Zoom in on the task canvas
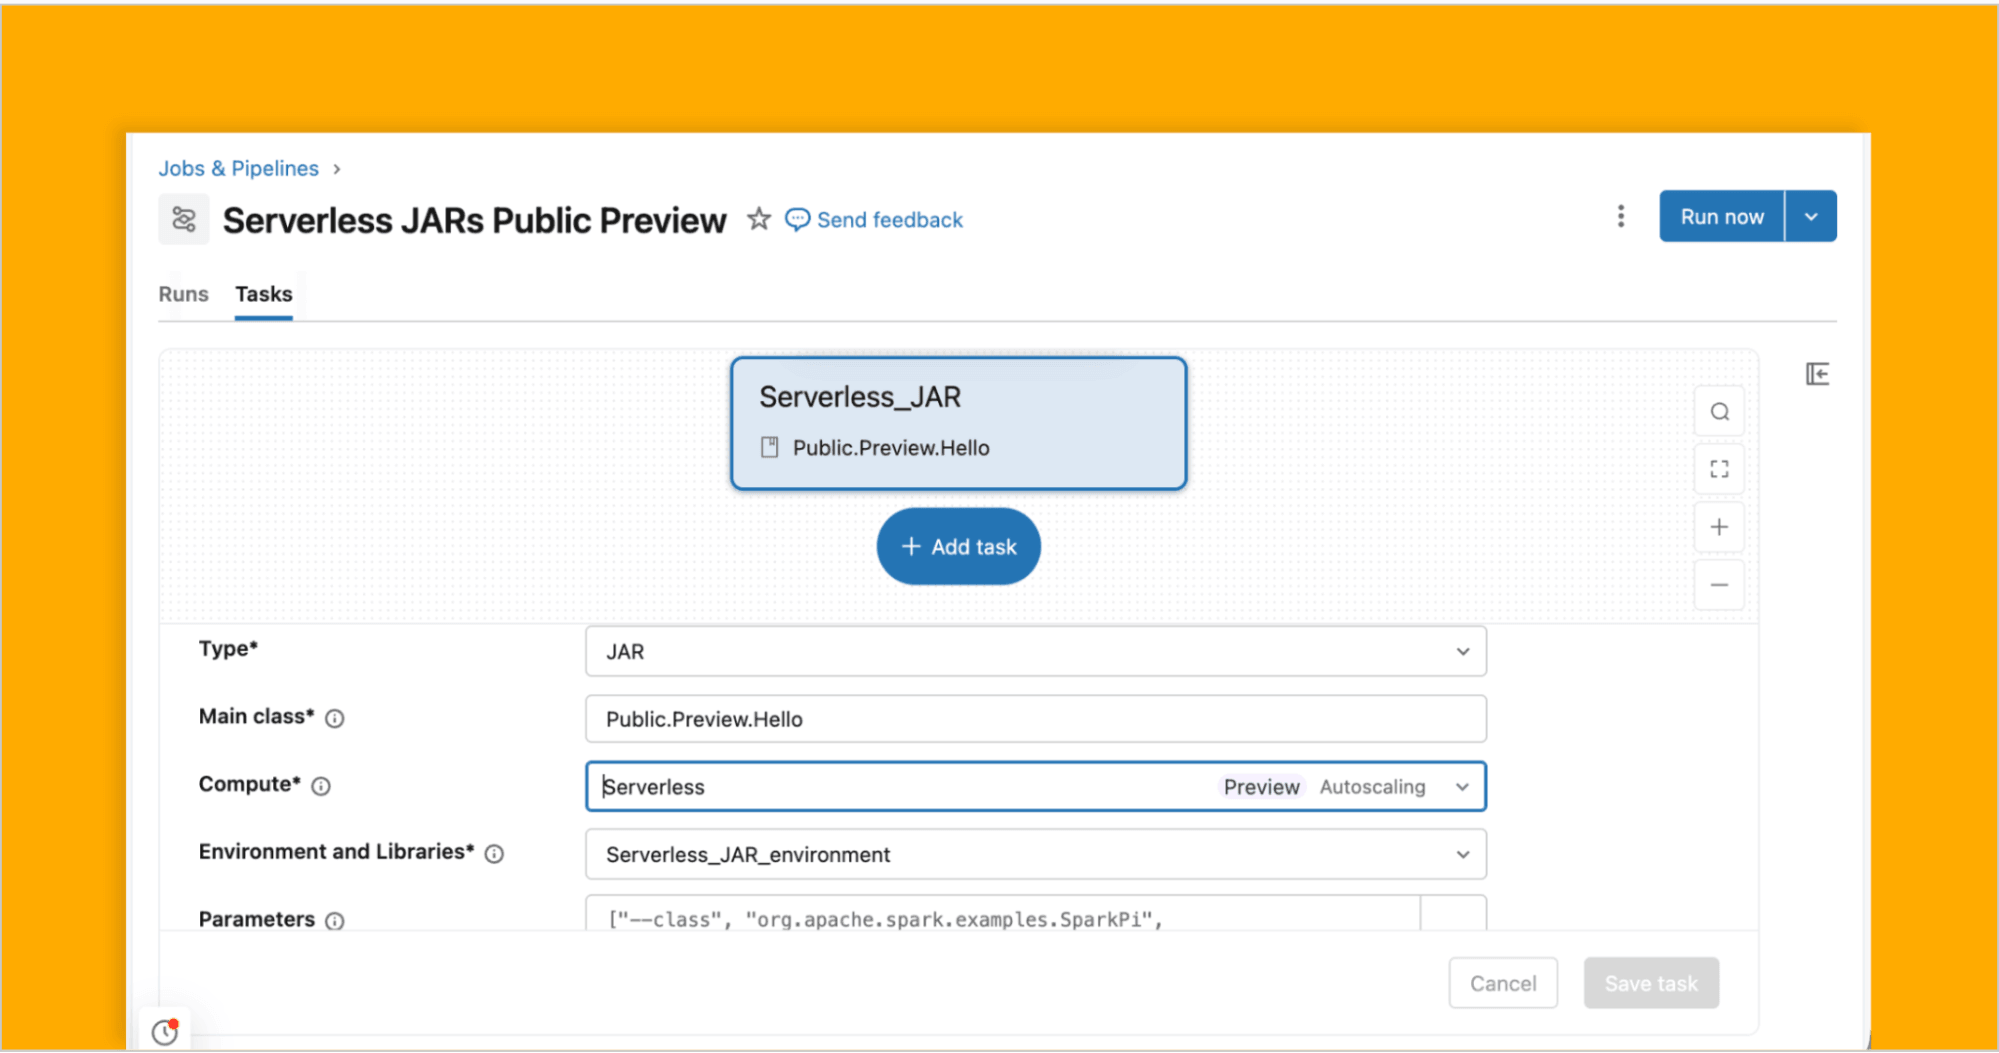Screen dimensions: 1999x1053 click(1719, 527)
